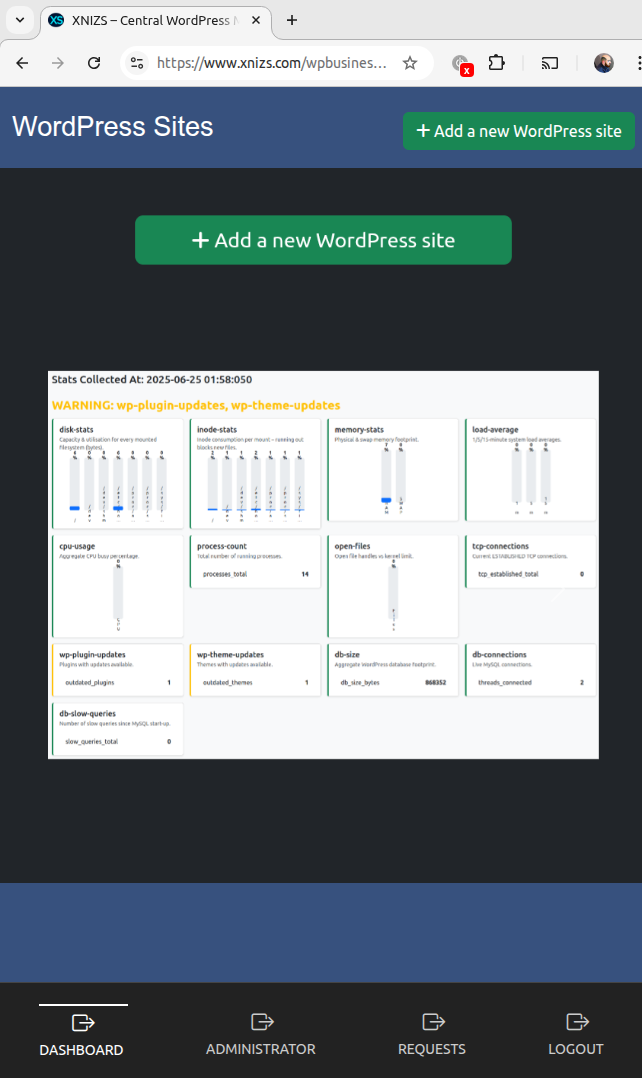Viewport: 642px width, 1078px height.
Task: Bookmark this page with the star icon
Action: 410,63
